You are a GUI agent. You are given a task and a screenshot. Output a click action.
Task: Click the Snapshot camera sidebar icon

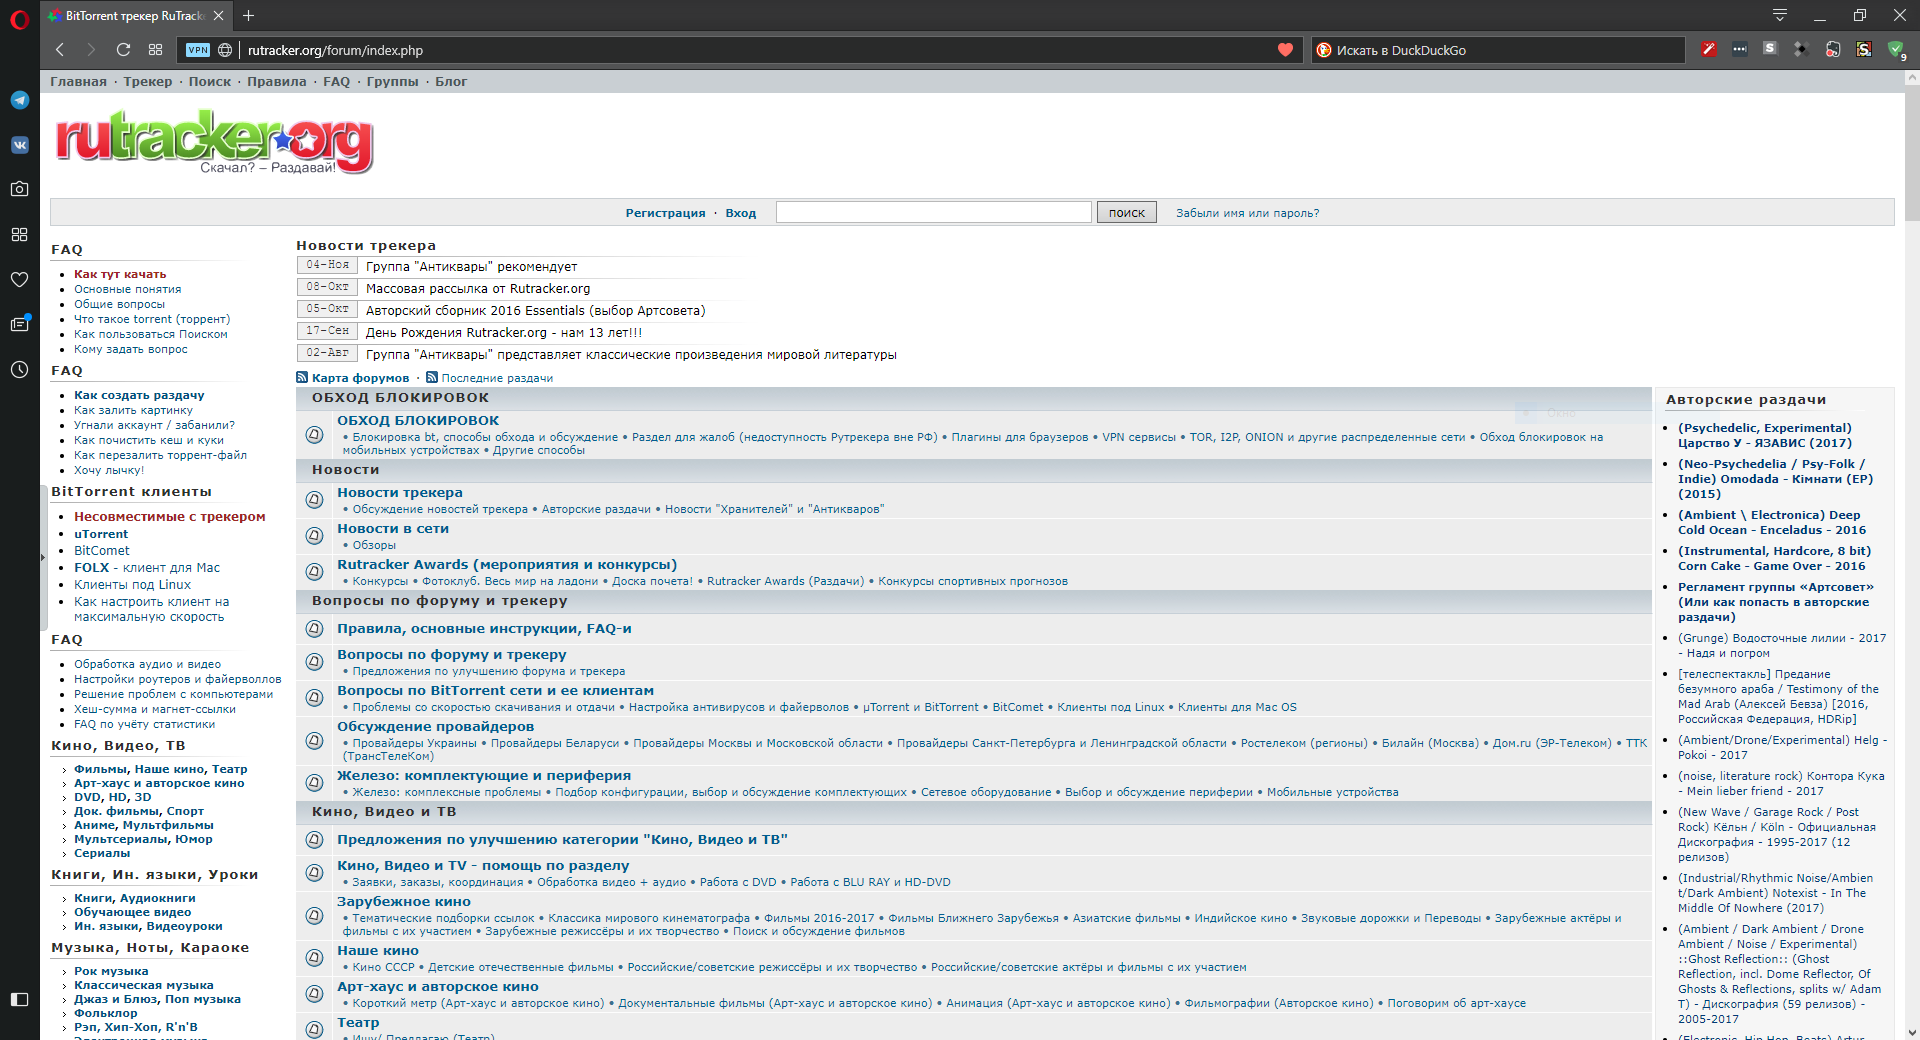[x=19, y=189]
